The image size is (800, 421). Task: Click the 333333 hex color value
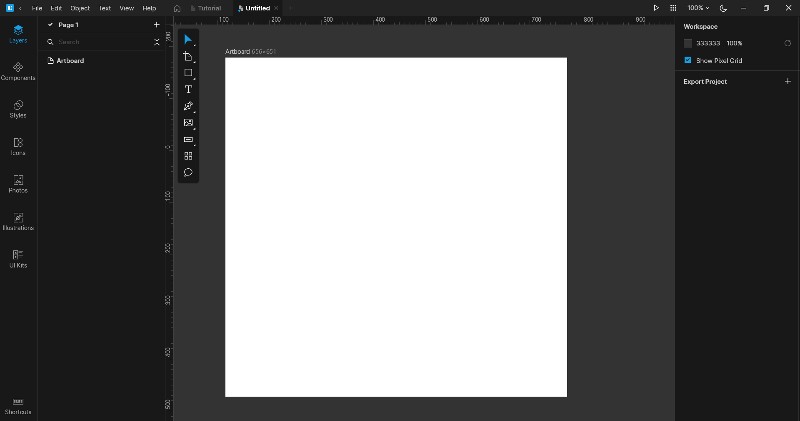tap(708, 43)
